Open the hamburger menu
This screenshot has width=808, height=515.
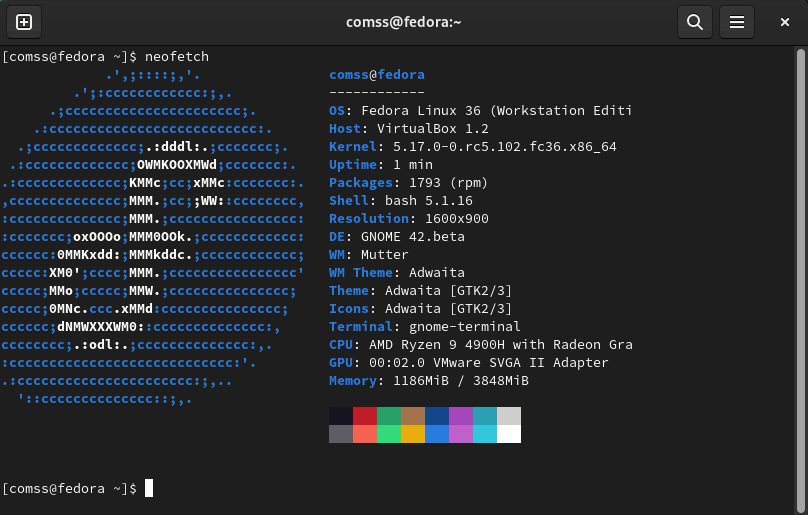(737, 22)
